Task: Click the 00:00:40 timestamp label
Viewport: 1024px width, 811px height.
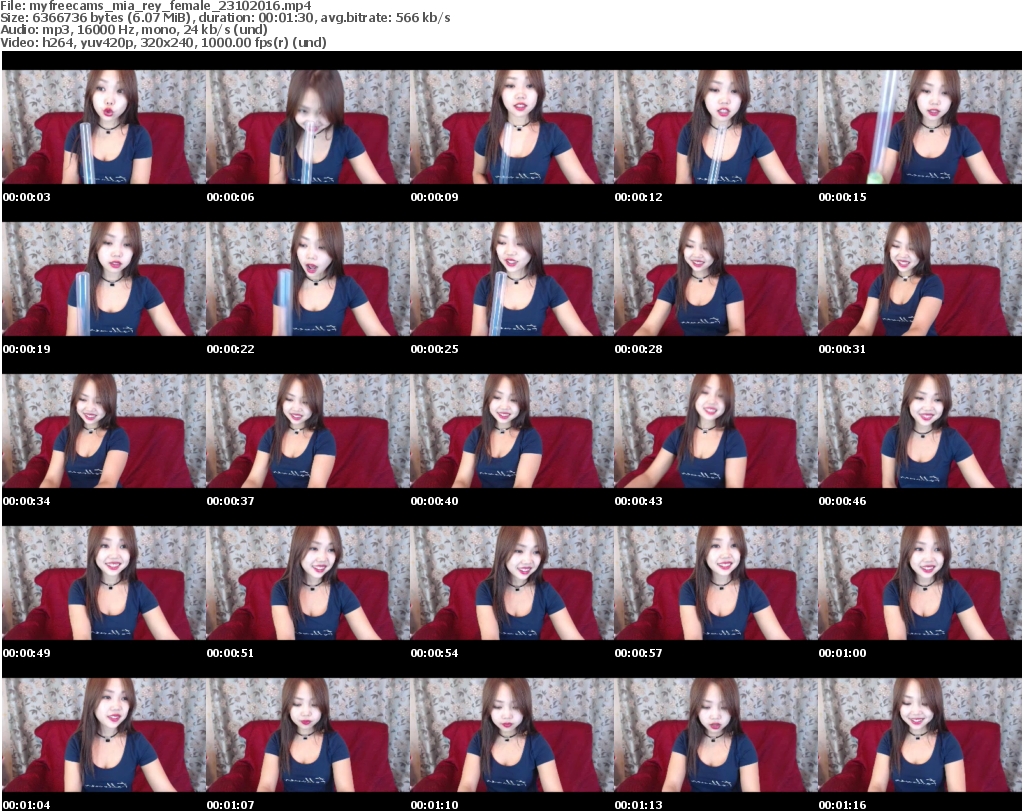Action: [434, 501]
